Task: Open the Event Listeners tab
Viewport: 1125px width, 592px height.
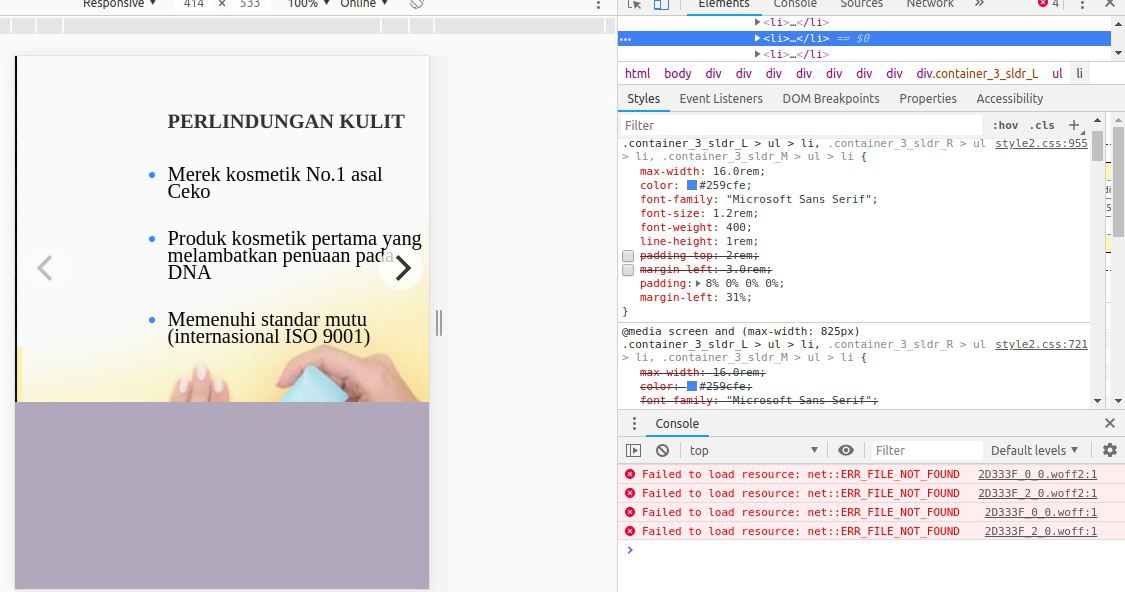Action: [x=721, y=99]
